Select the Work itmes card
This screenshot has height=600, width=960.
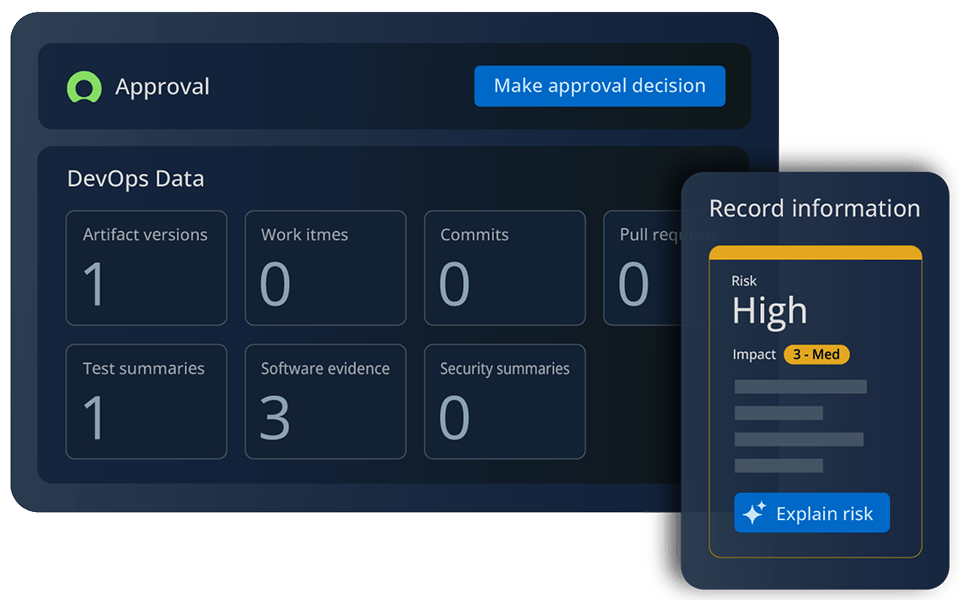(x=325, y=268)
